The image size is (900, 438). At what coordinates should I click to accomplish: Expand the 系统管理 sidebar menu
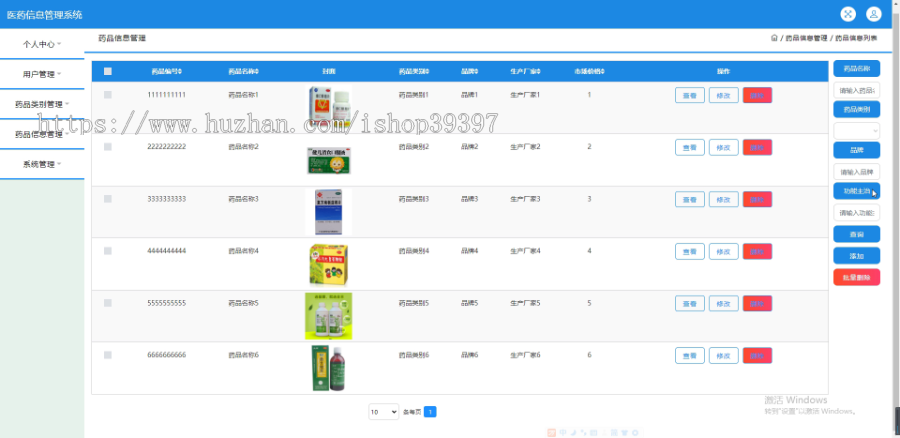tap(42, 164)
